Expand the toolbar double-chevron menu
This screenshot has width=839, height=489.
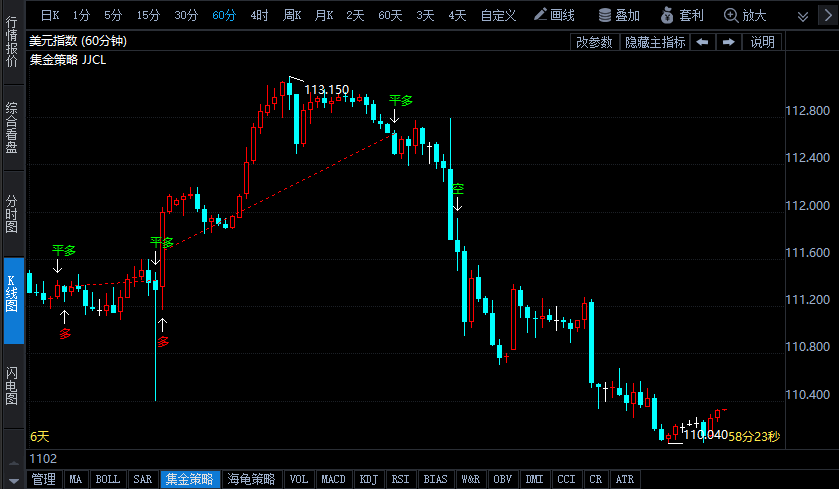click(803, 17)
